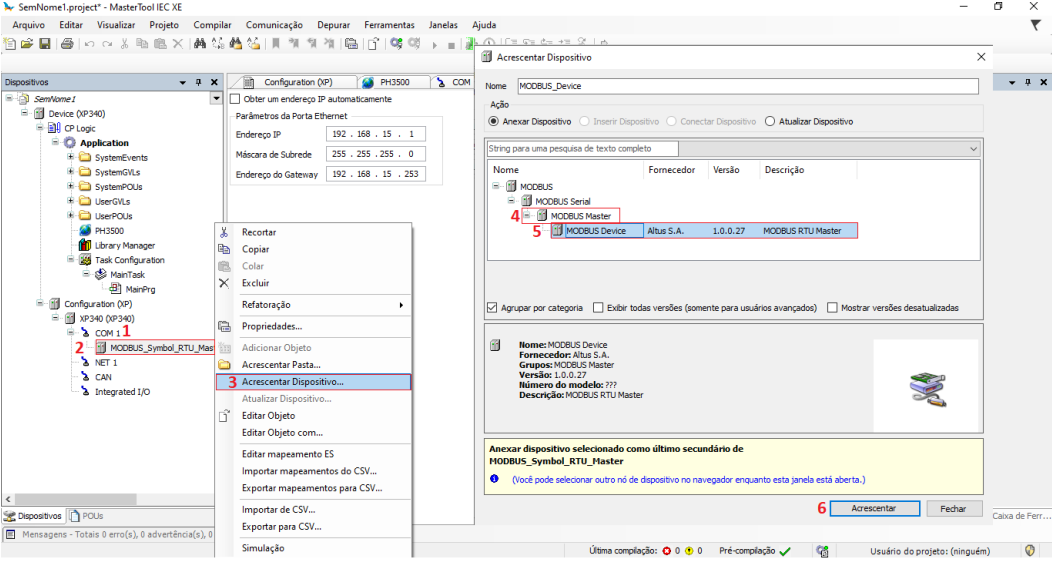Click the Print toolbar icon

pos(67,44)
